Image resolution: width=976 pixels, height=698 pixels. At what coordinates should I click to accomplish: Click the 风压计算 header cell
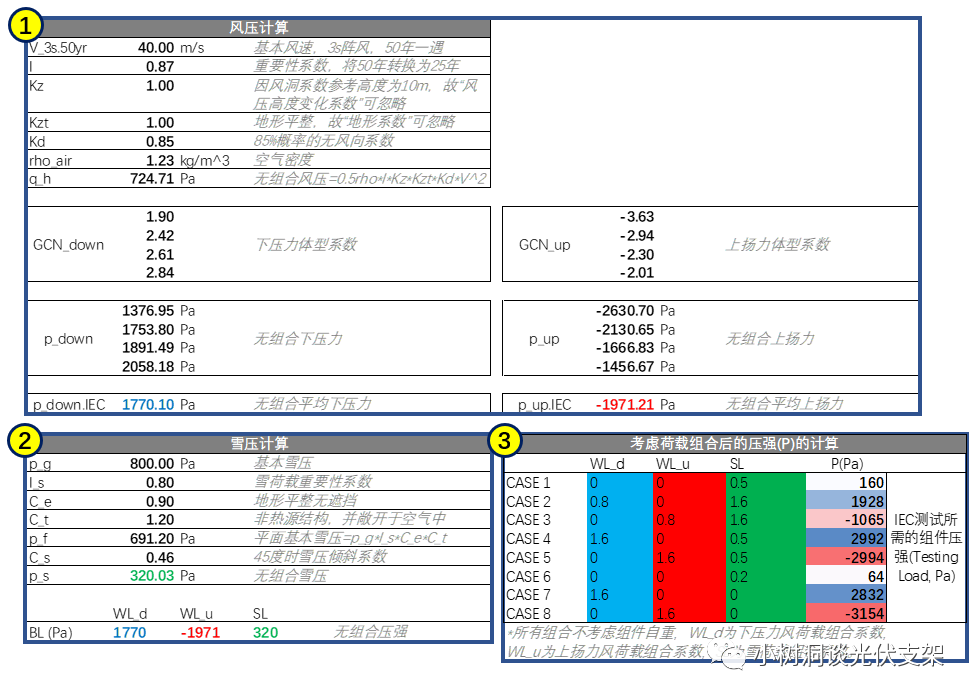259,28
